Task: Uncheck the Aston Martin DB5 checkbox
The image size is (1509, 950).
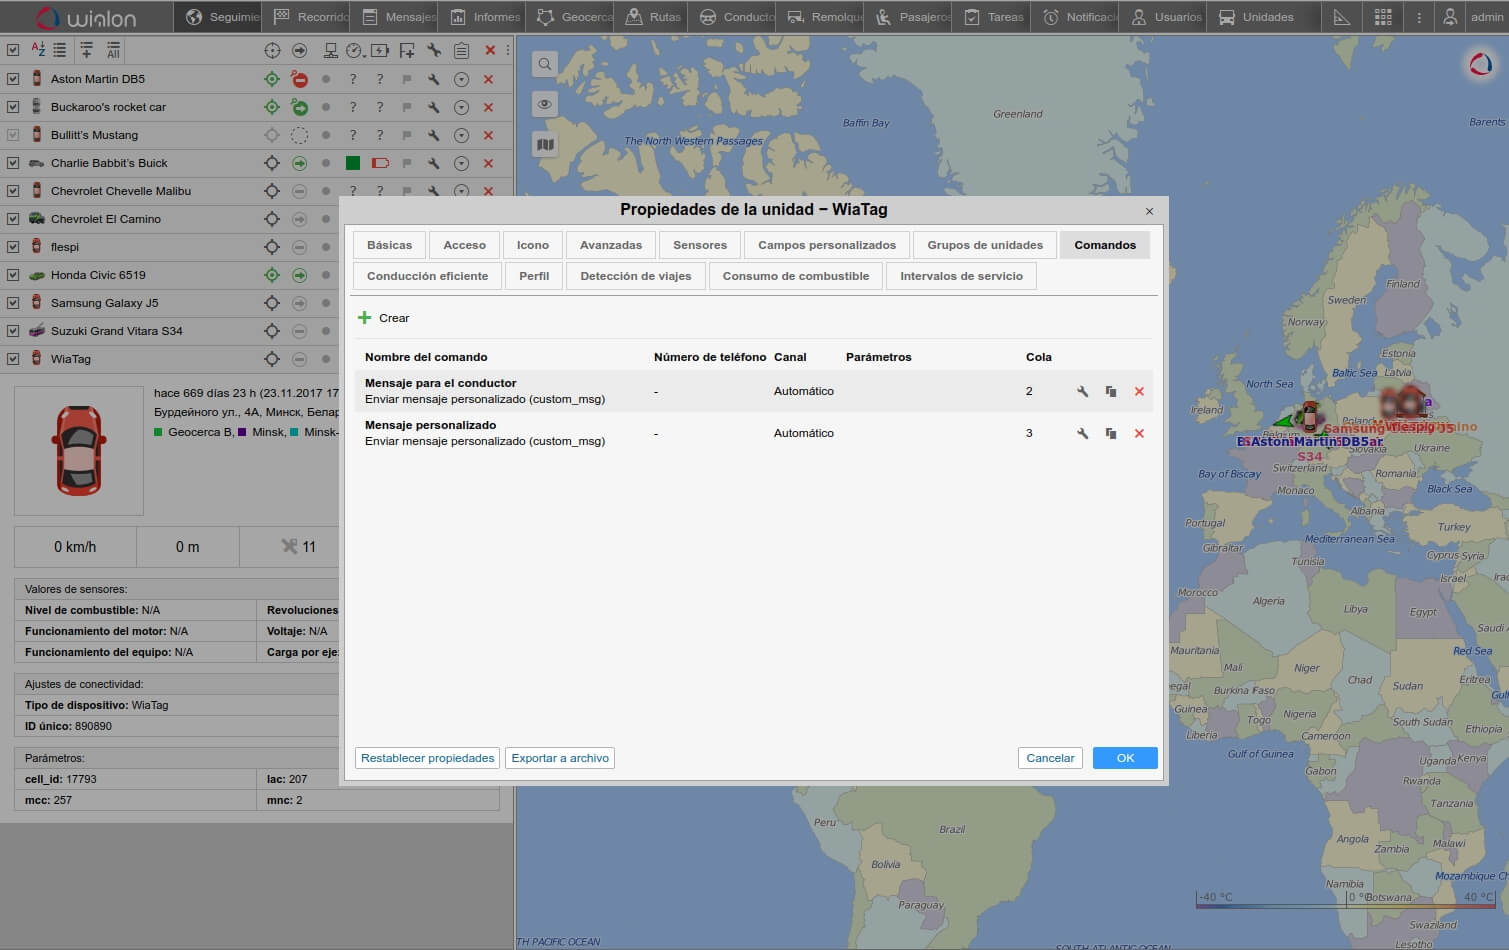Action: click(13, 79)
